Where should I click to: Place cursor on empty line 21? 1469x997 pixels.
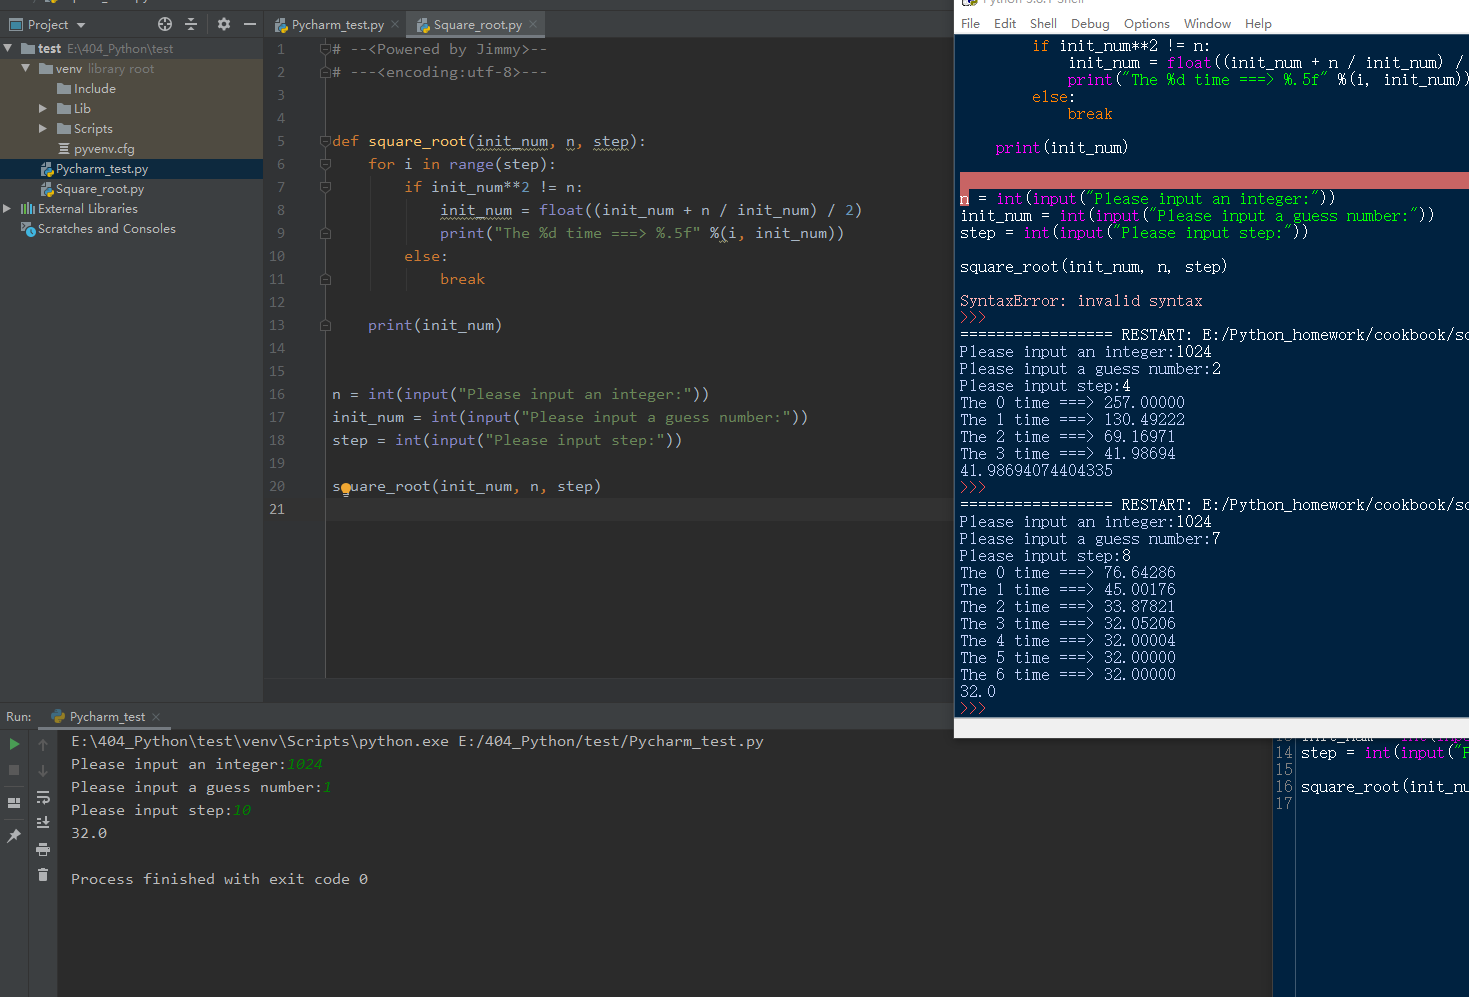(638, 509)
